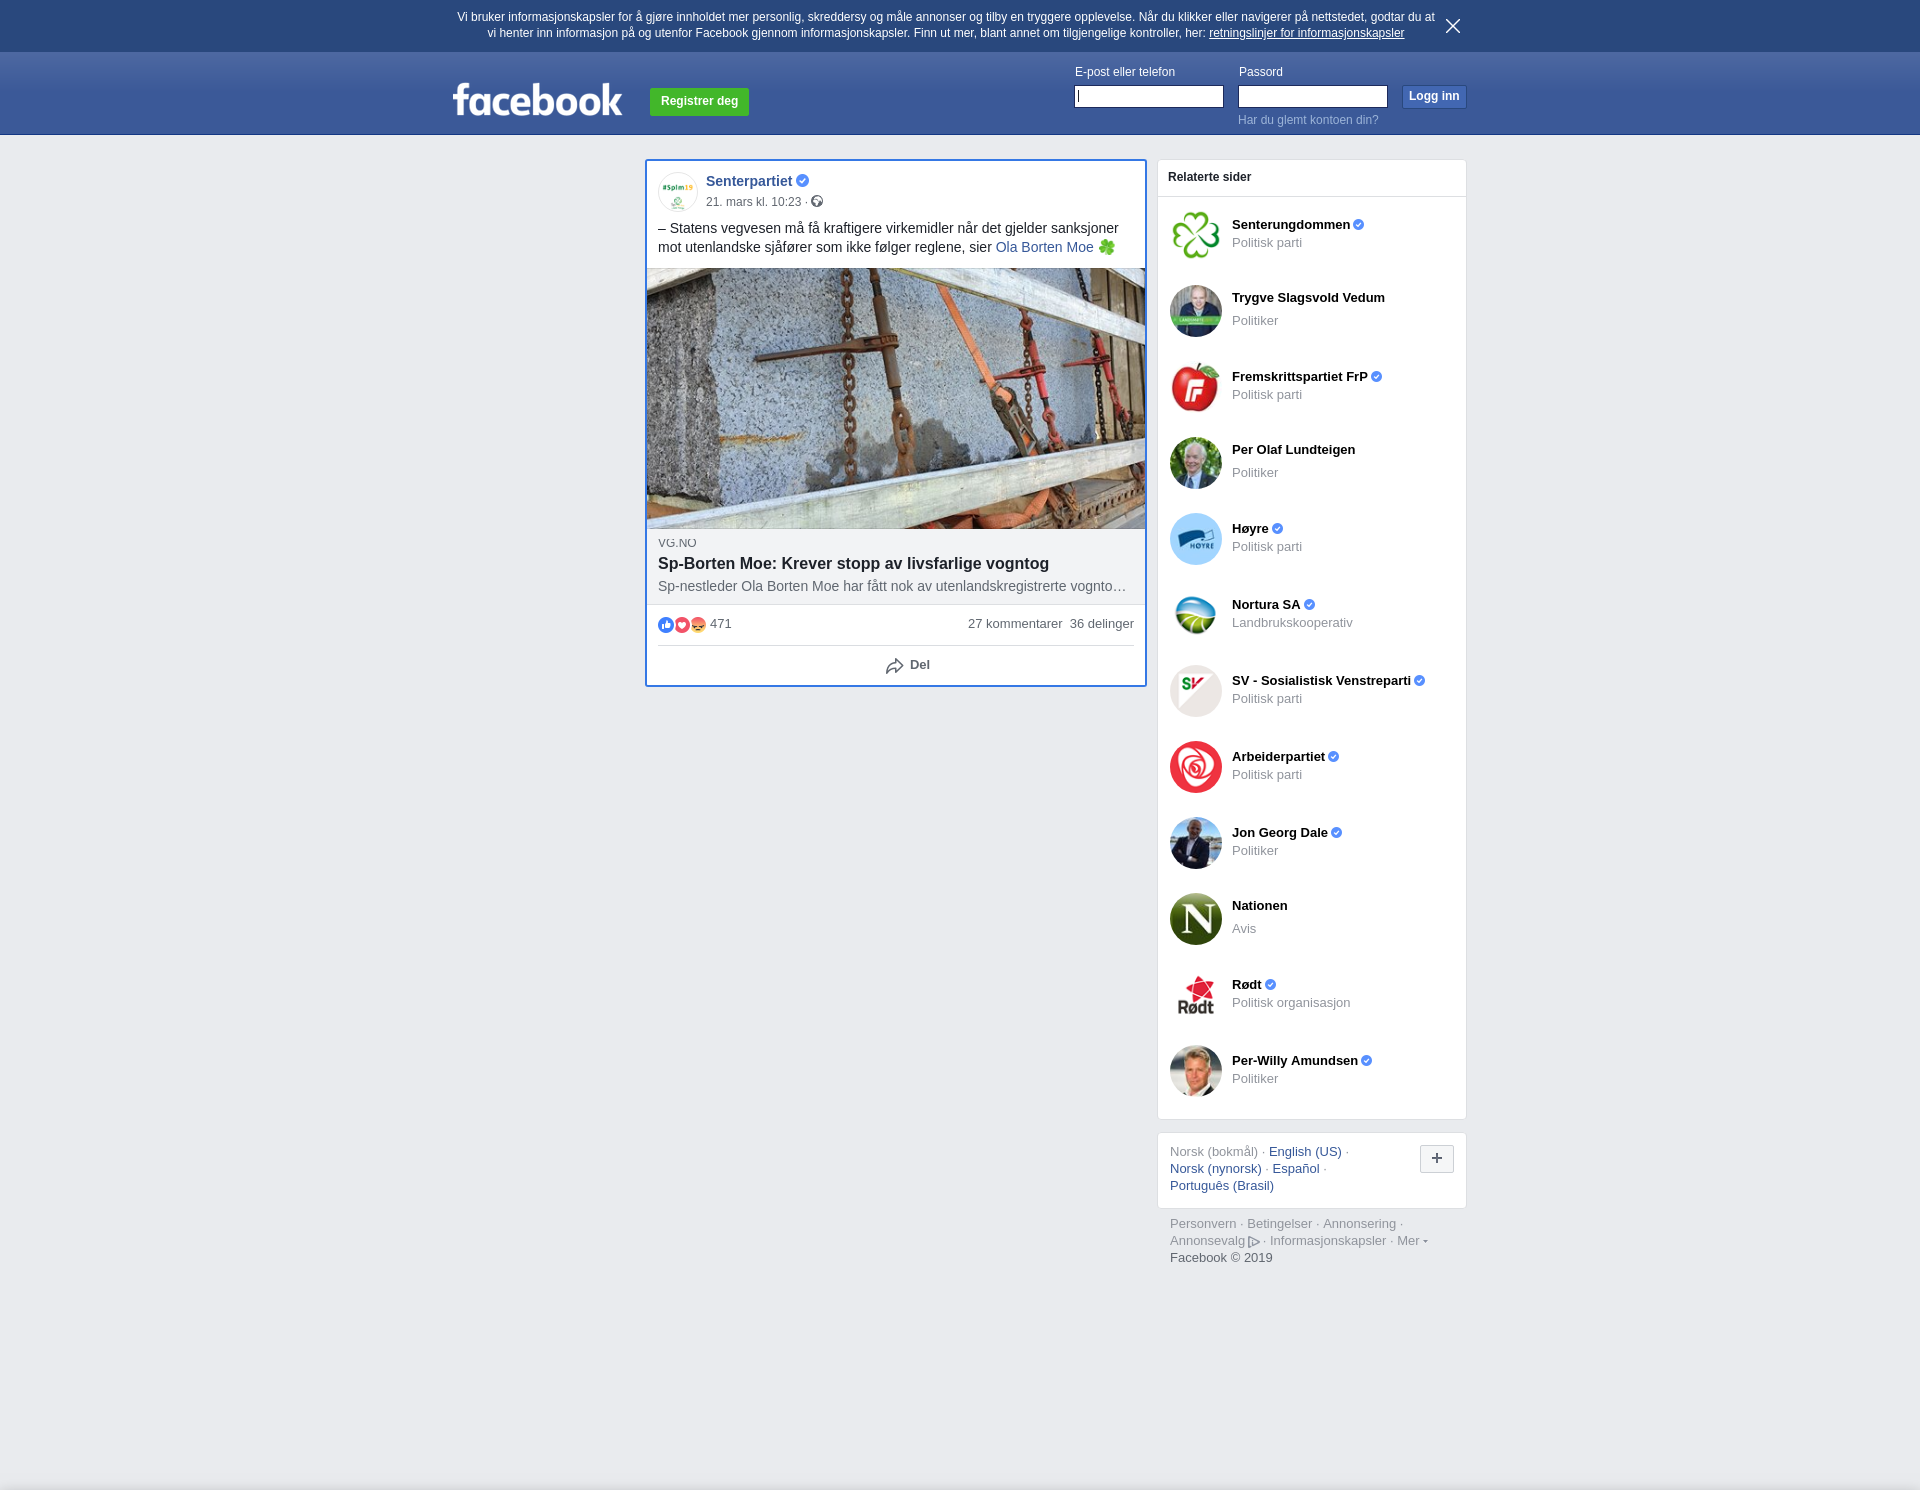Open the VG article image thumbnail
The image size is (1920, 1490).
896,398
